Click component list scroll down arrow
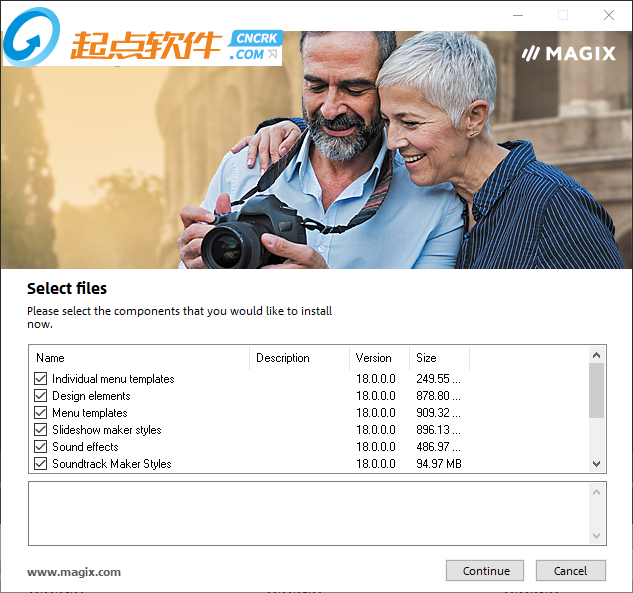This screenshot has height=593, width=633. 597,464
